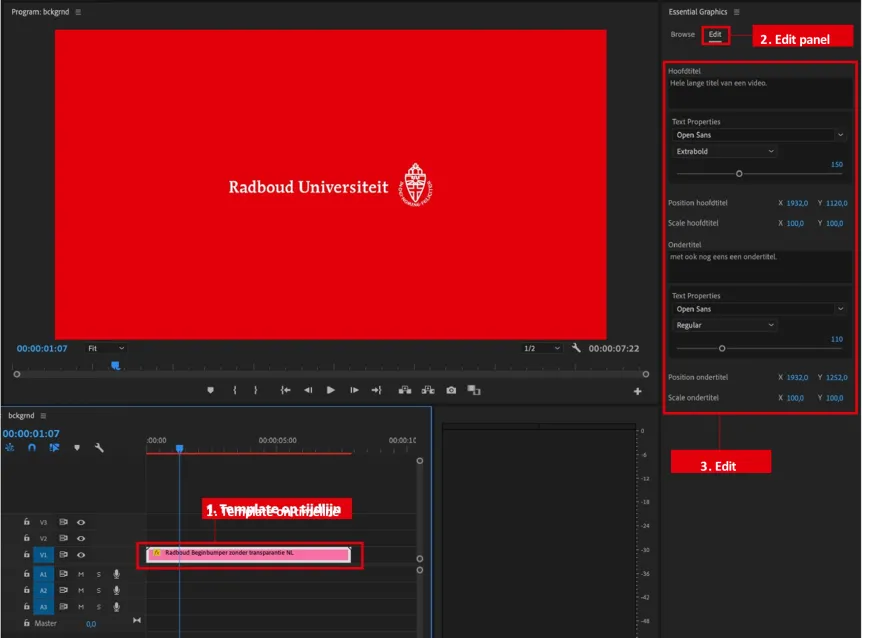Go to In point in Program monitor

point(285,391)
